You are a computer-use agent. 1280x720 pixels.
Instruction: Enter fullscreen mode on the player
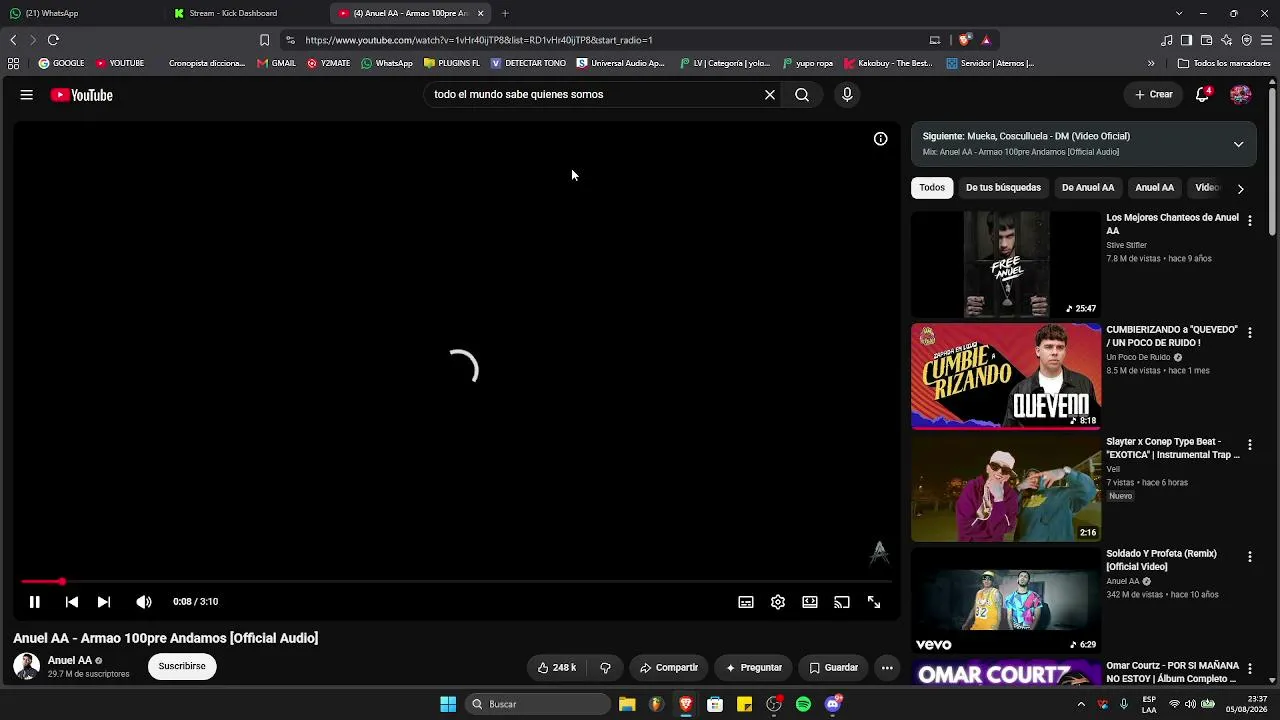point(874,602)
